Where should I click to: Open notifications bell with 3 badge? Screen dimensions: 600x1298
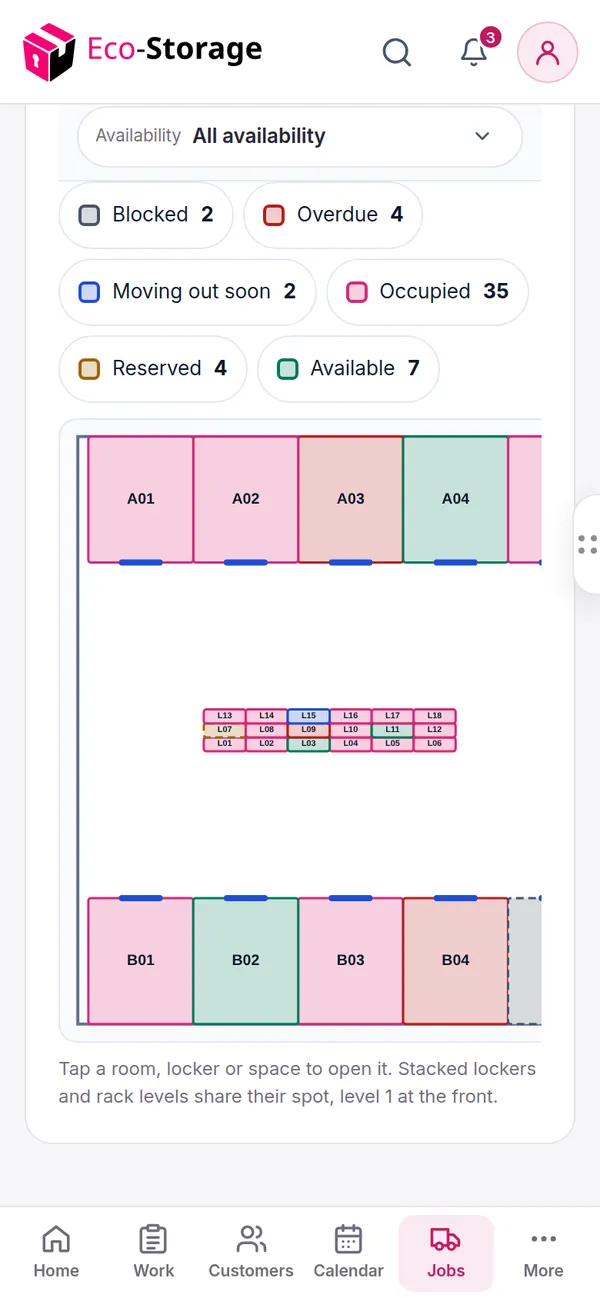pos(474,52)
